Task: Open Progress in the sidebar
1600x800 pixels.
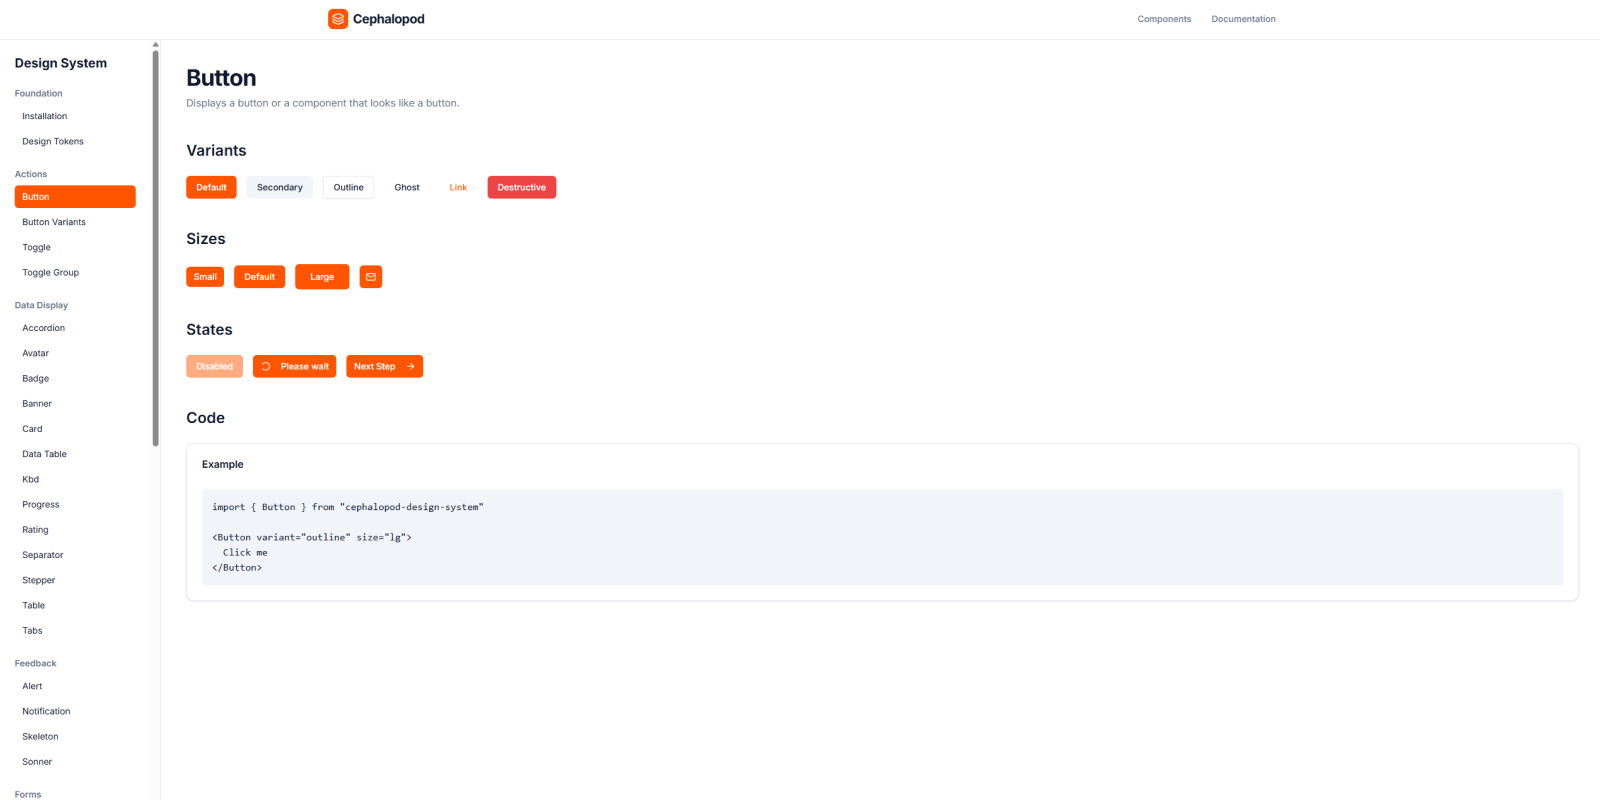Action: coord(75,505)
